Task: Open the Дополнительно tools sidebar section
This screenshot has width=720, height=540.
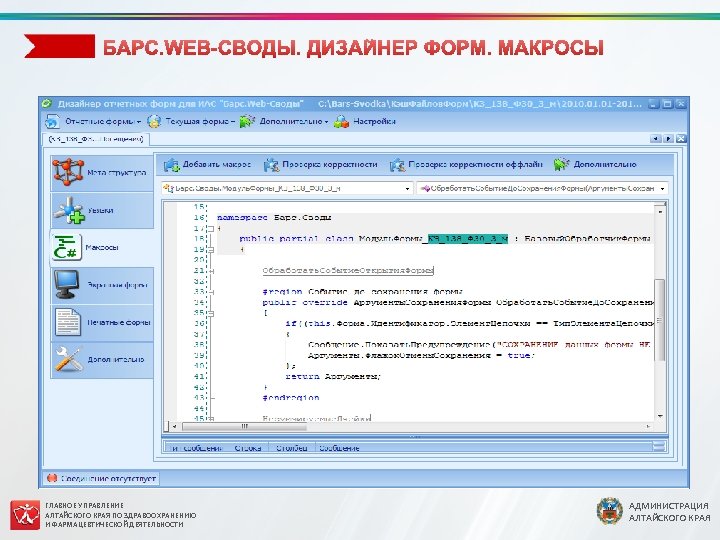Action: coord(102,360)
